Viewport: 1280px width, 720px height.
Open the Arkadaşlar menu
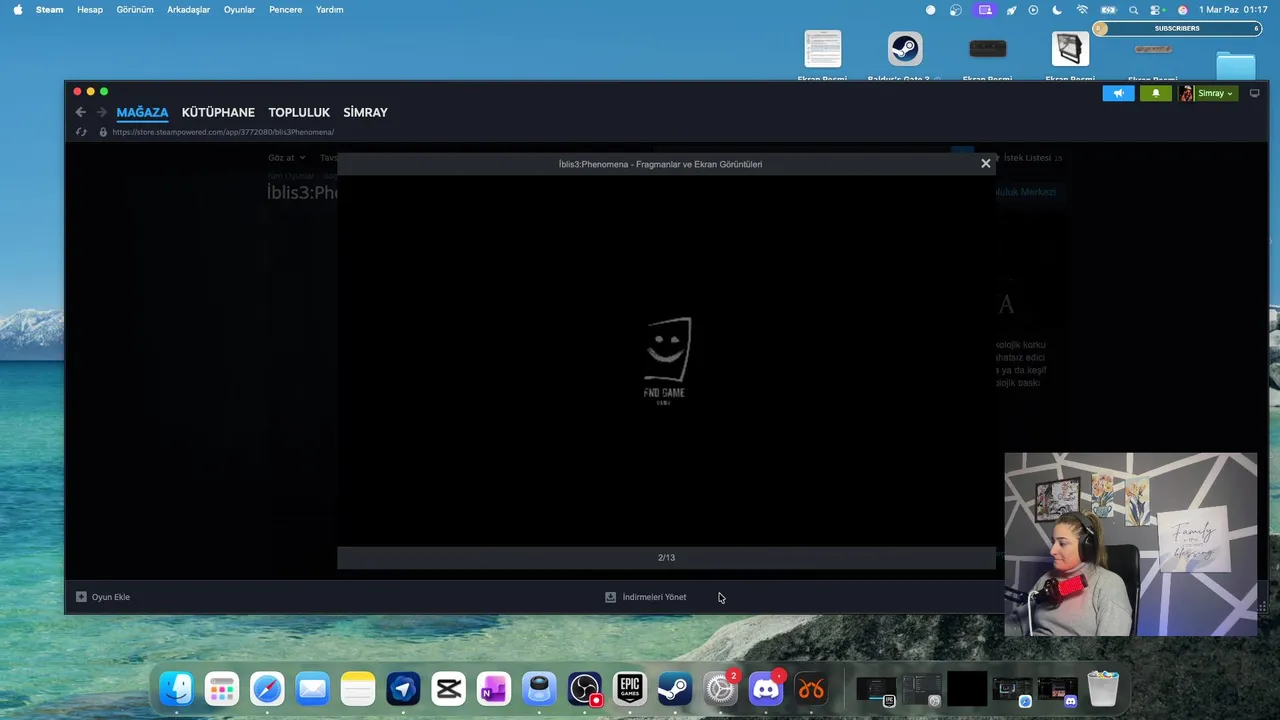pos(188,10)
